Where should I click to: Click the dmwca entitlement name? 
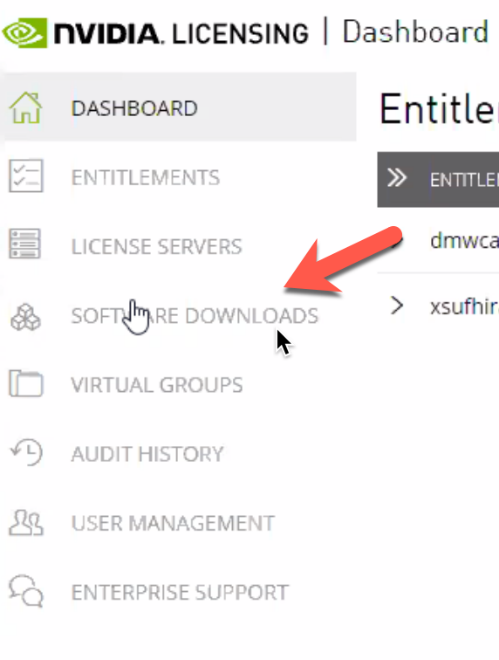click(x=464, y=241)
